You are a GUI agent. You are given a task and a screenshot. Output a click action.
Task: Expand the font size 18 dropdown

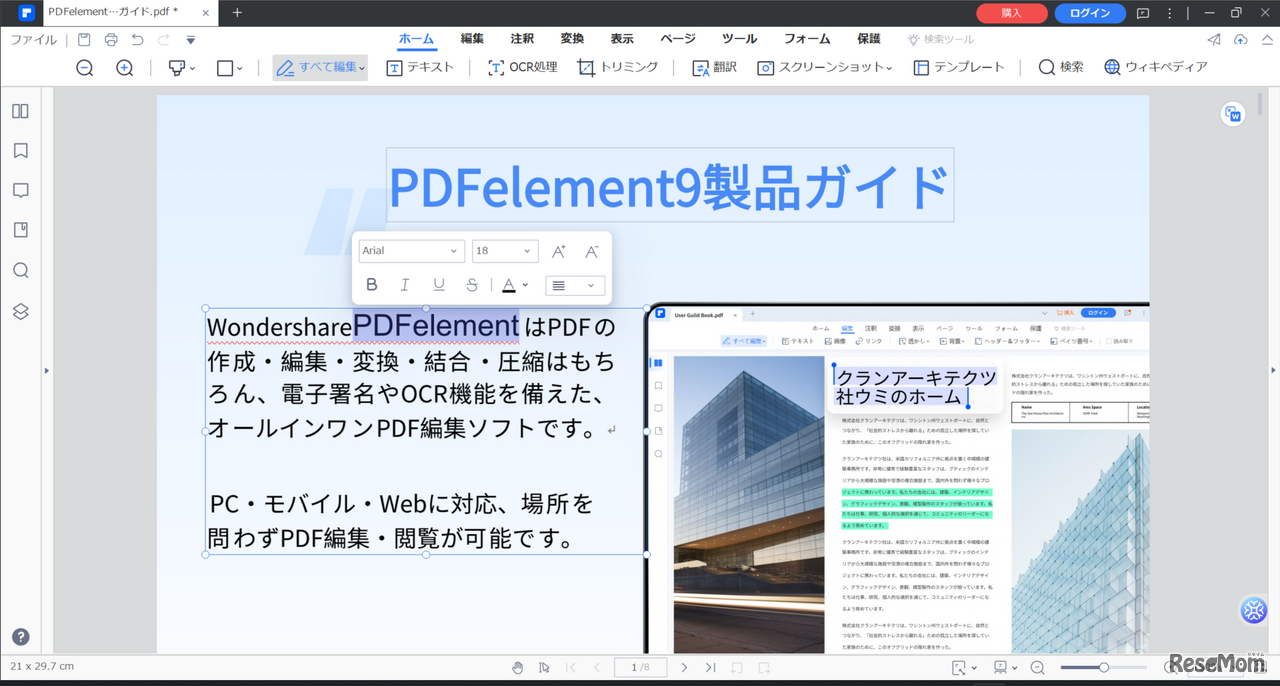click(x=504, y=250)
